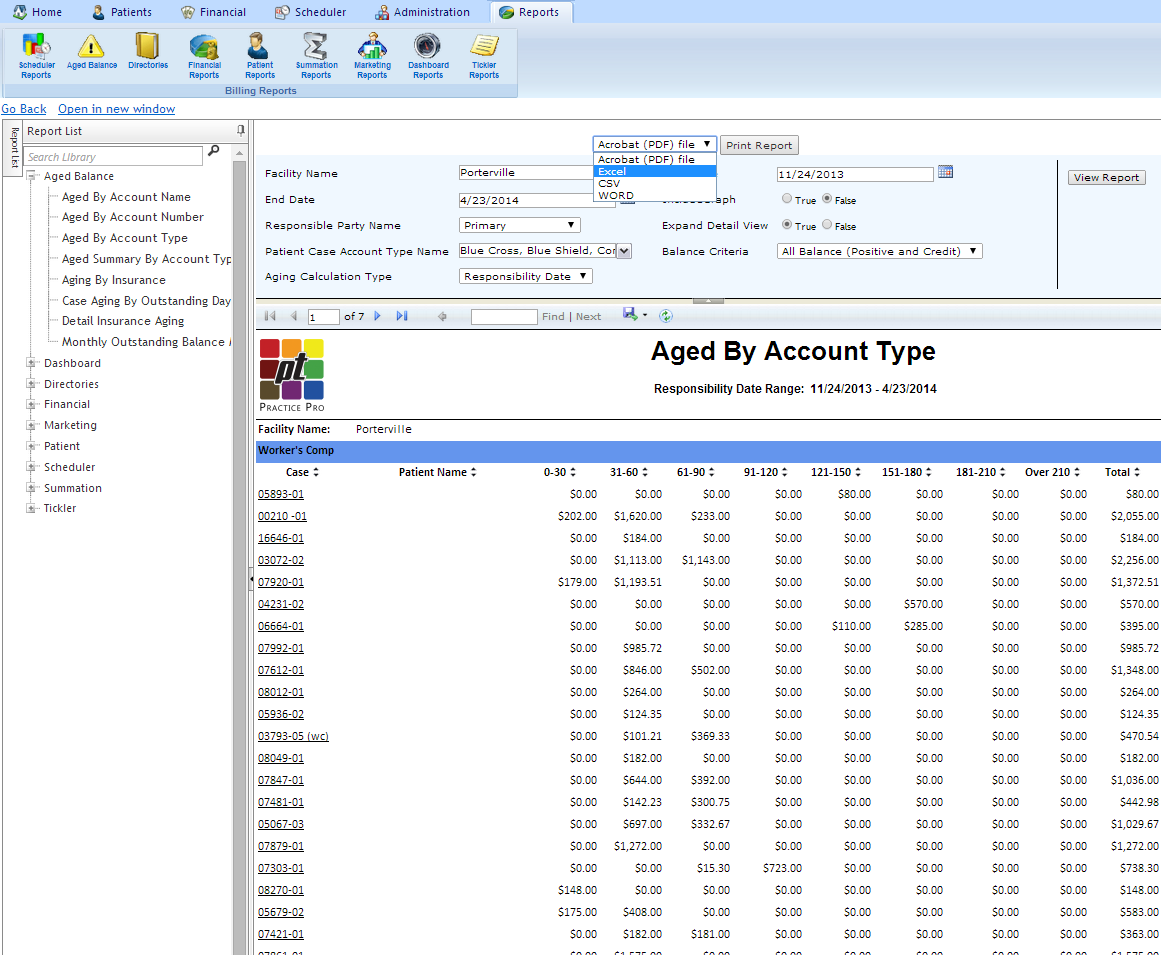This screenshot has width=1161, height=955.
Task: Open Directories reports icon
Action: click(148, 47)
